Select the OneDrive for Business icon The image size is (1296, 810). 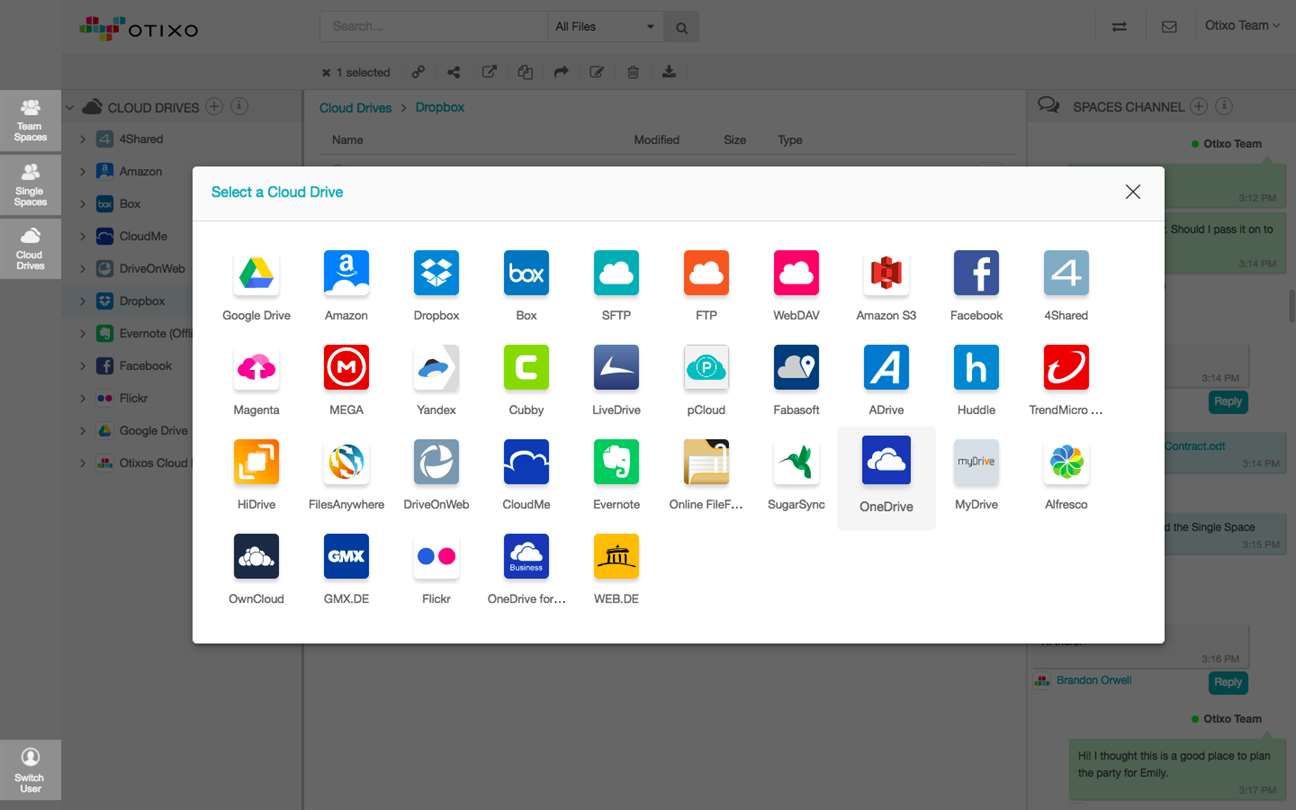coord(526,556)
